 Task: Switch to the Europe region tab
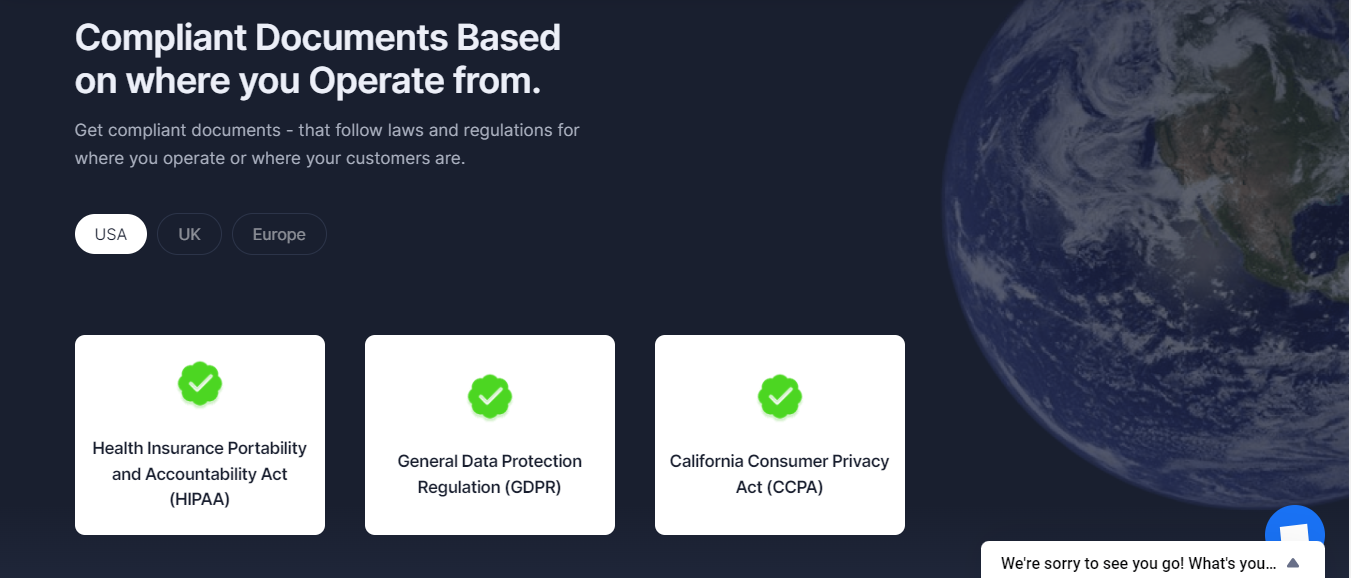coord(279,234)
